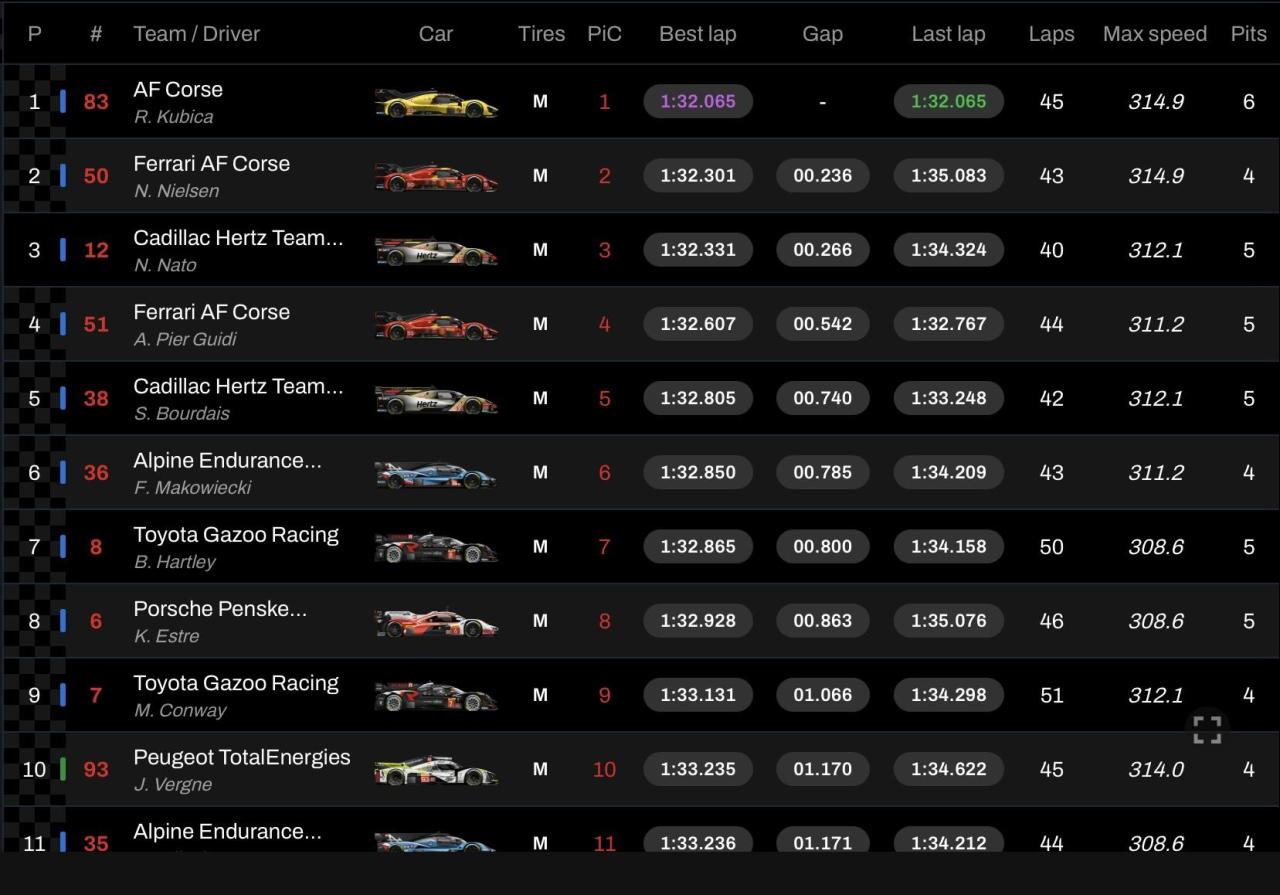Click last lap time 1:34.622

(x=948, y=769)
